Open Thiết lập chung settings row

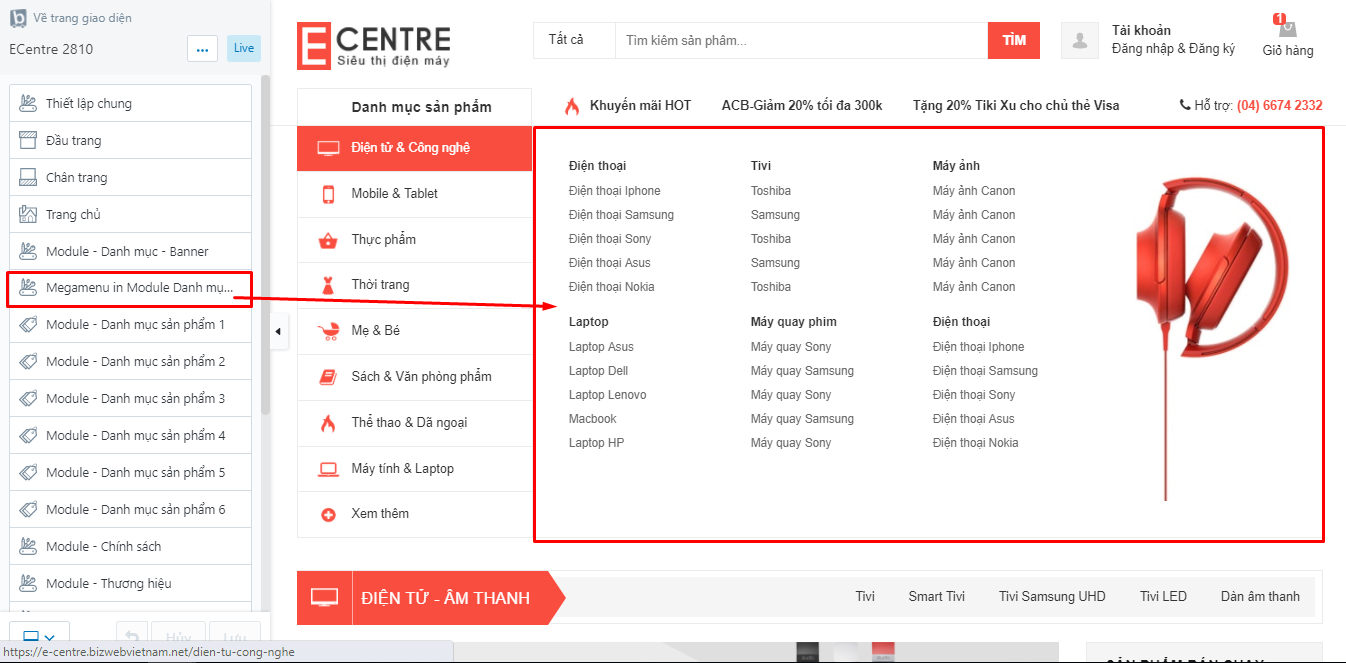(130, 103)
